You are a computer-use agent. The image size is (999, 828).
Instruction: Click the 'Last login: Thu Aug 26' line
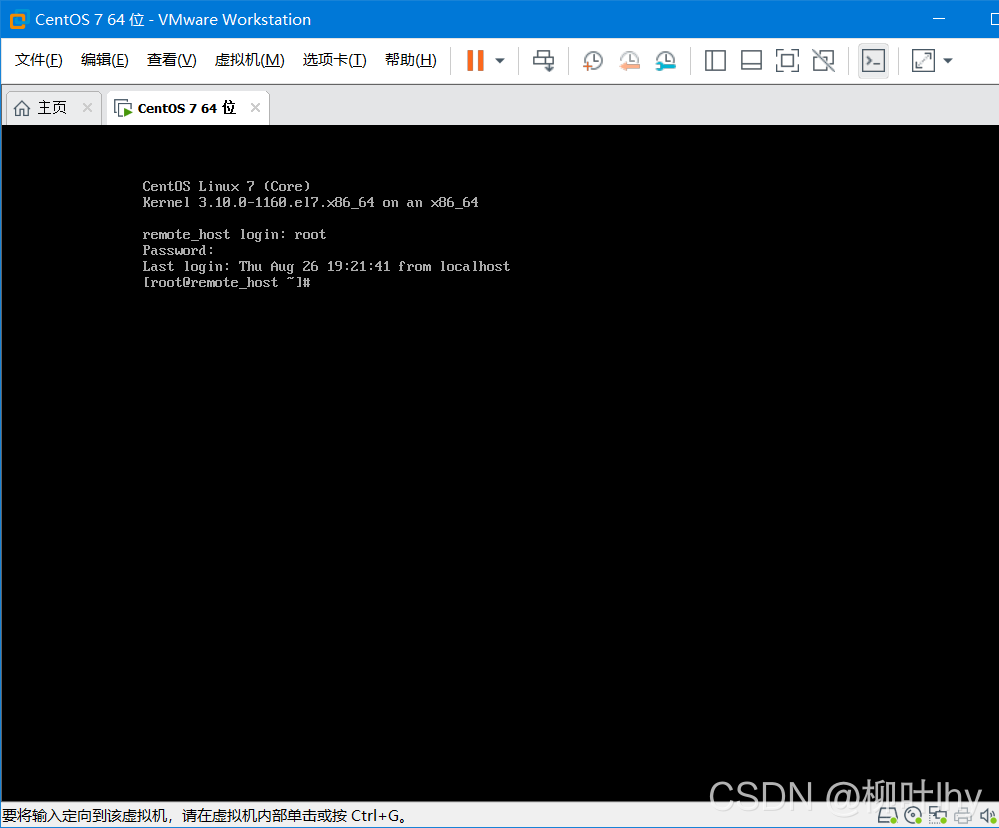(326, 266)
